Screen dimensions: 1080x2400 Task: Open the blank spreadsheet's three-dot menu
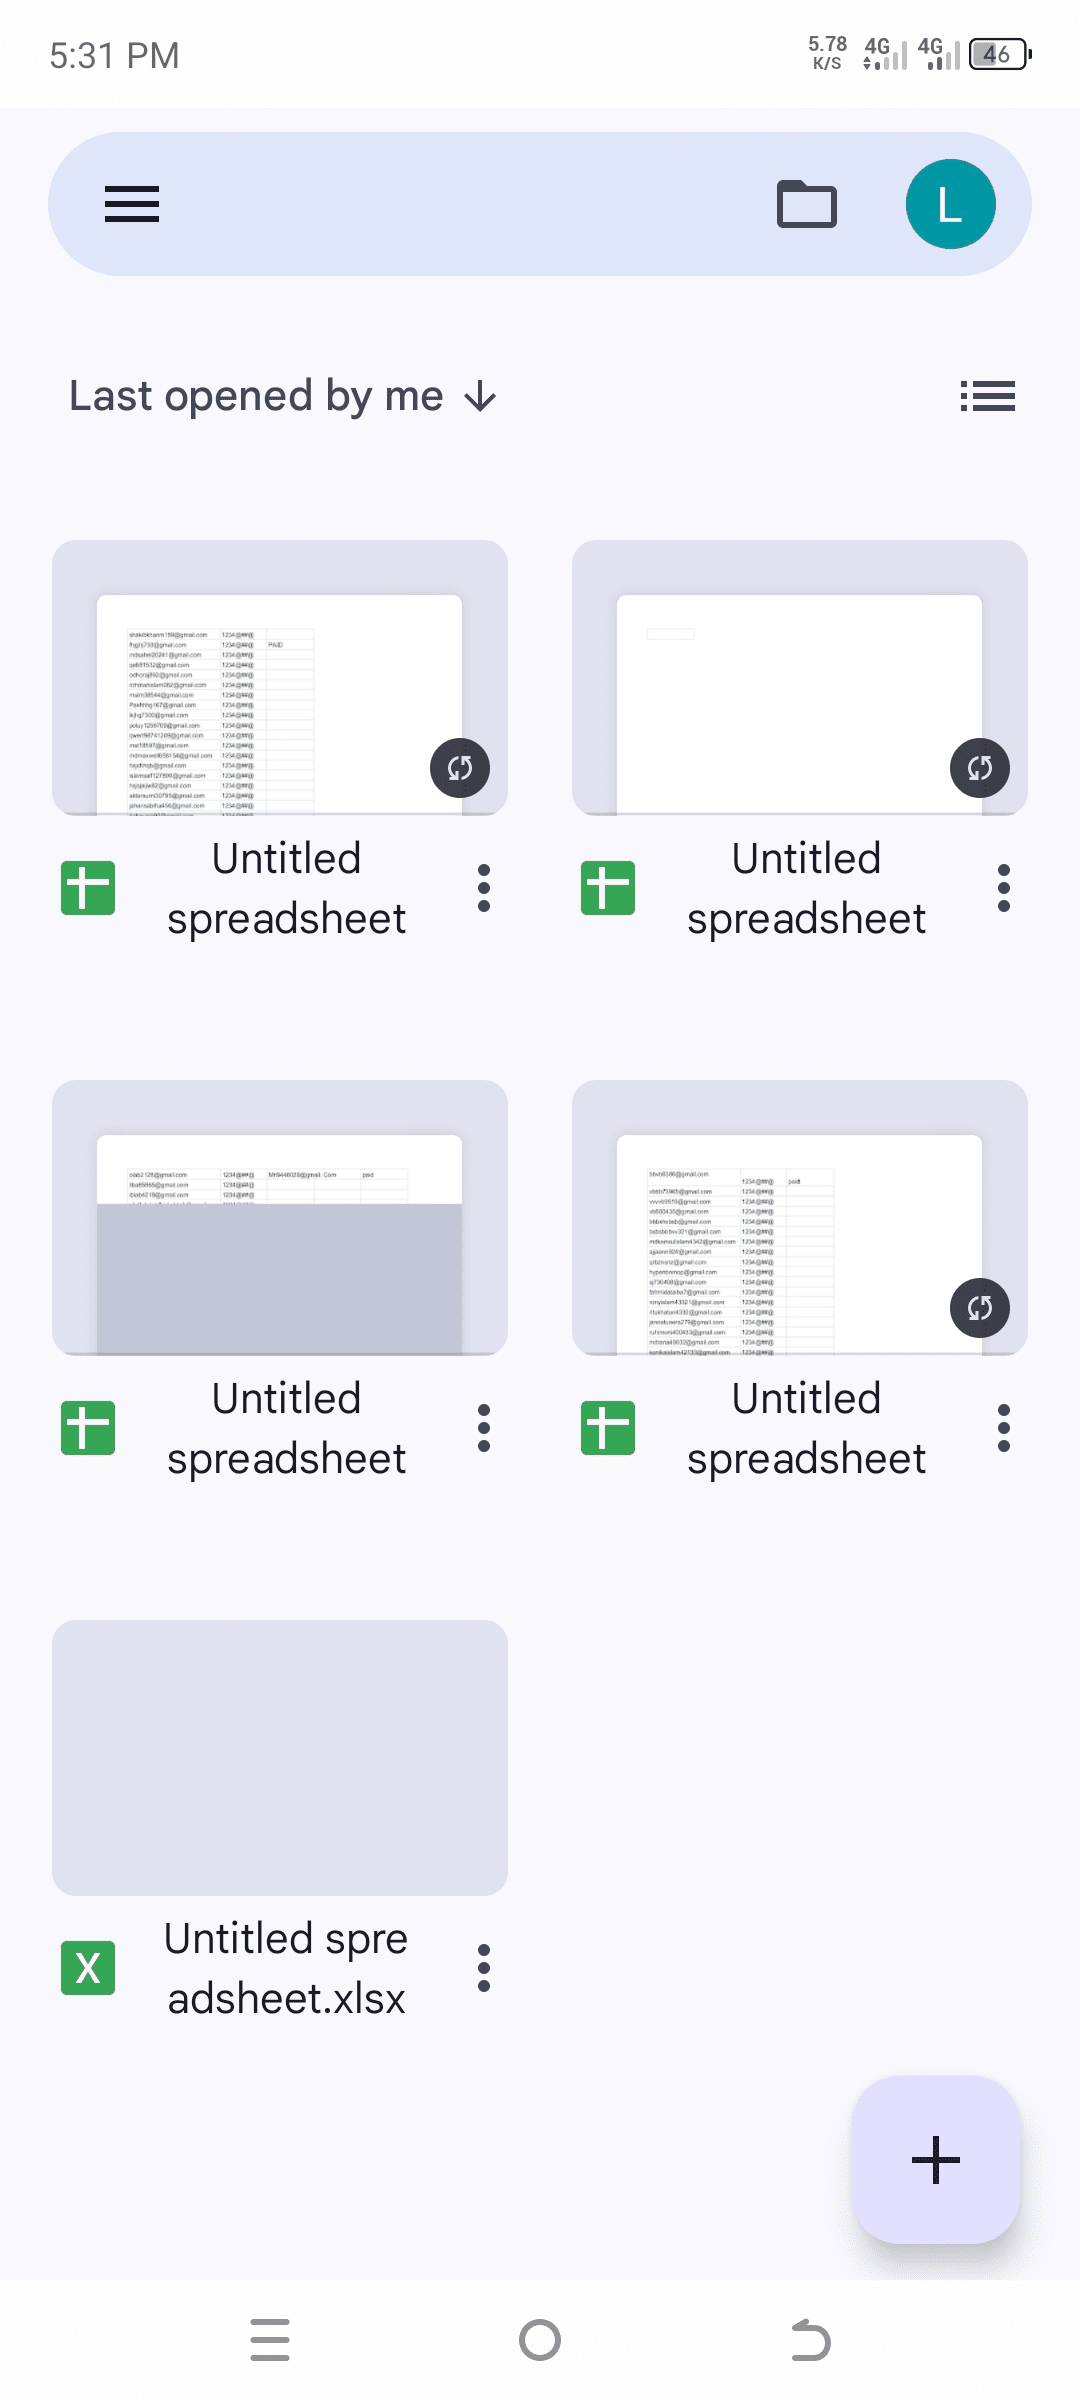pyautogui.click(x=1004, y=888)
